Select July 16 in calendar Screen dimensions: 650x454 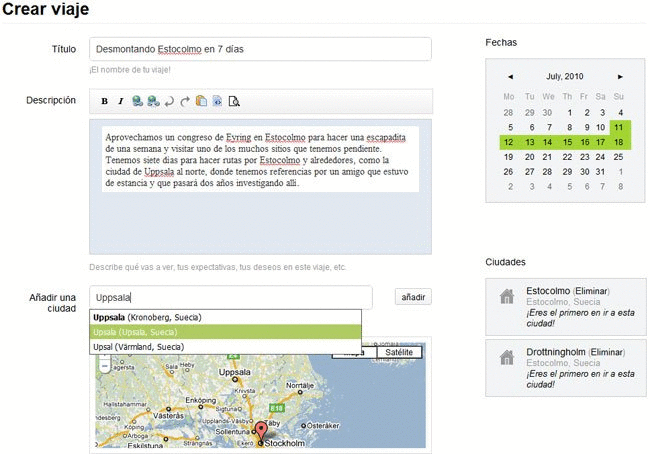coord(585,142)
